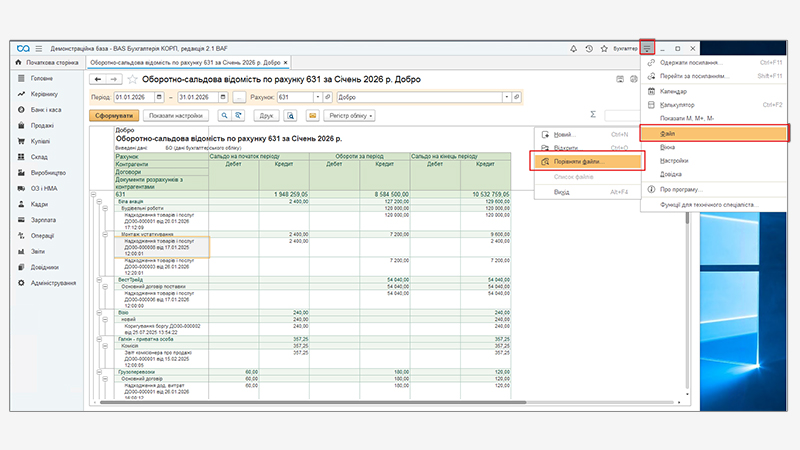
Task: Click the favorites star in title bar
Action: point(604,48)
